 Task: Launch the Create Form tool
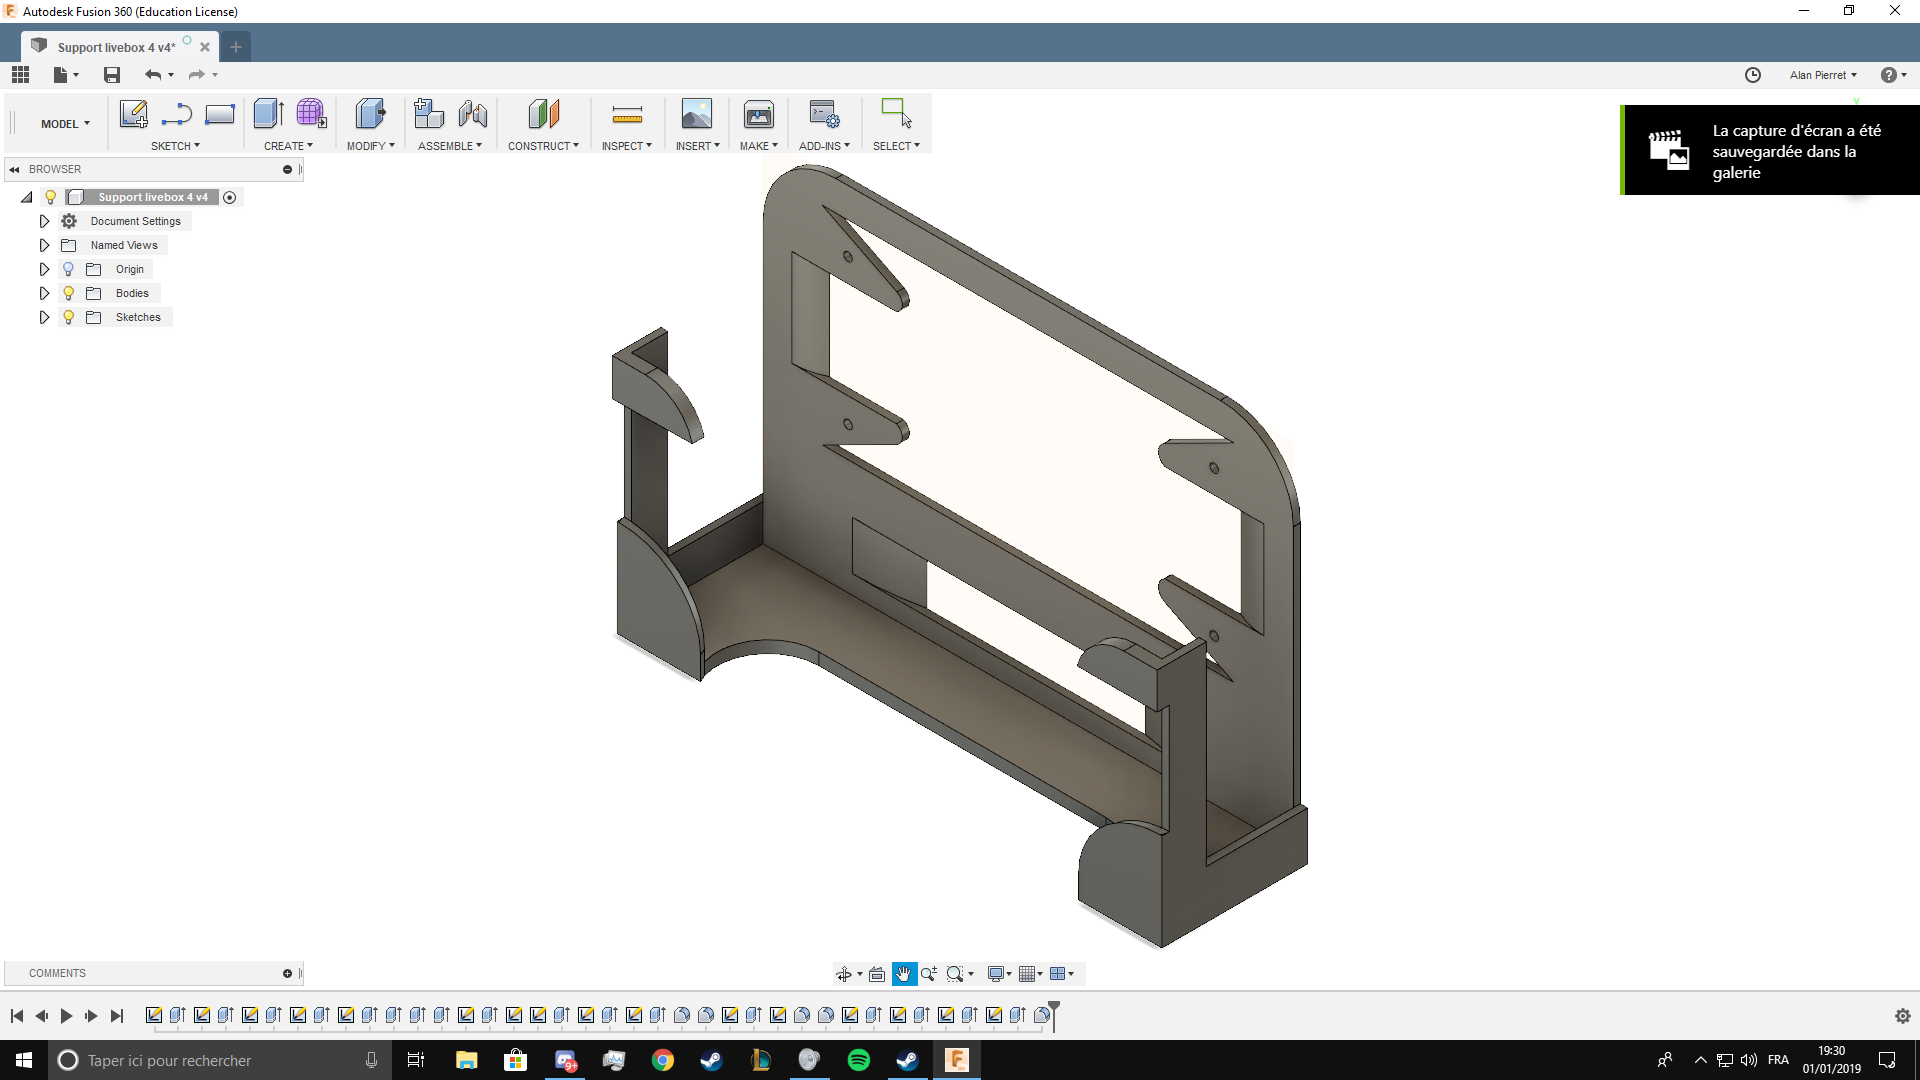coord(311,114)
